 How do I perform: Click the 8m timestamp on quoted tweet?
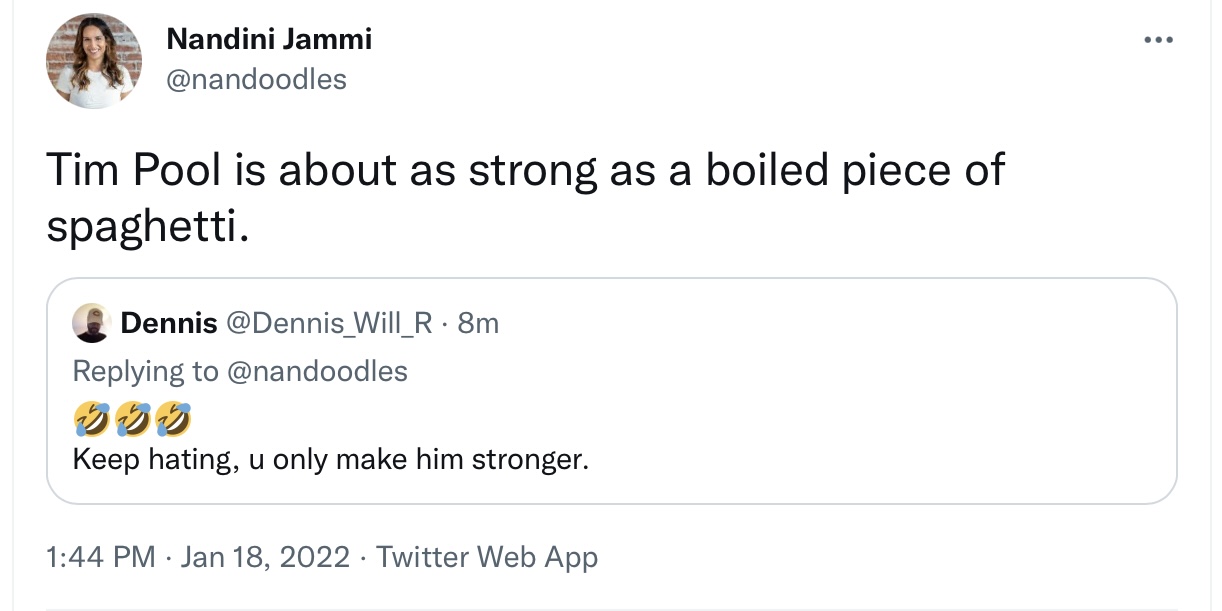(x=477, y=323)
